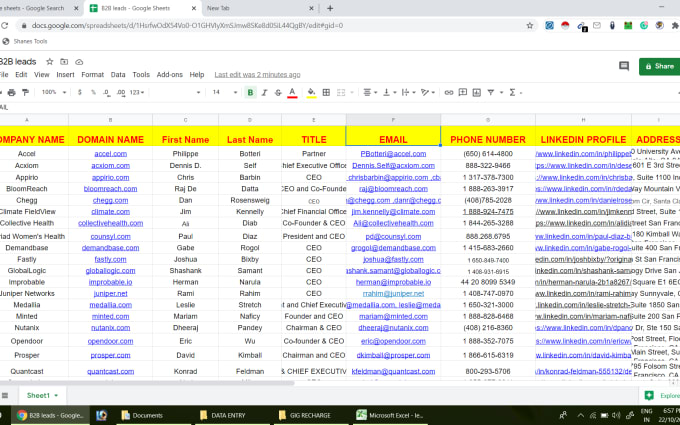The image size is (680, 425).
Task: Open the Add-ons menu
Action: (170, 75)
